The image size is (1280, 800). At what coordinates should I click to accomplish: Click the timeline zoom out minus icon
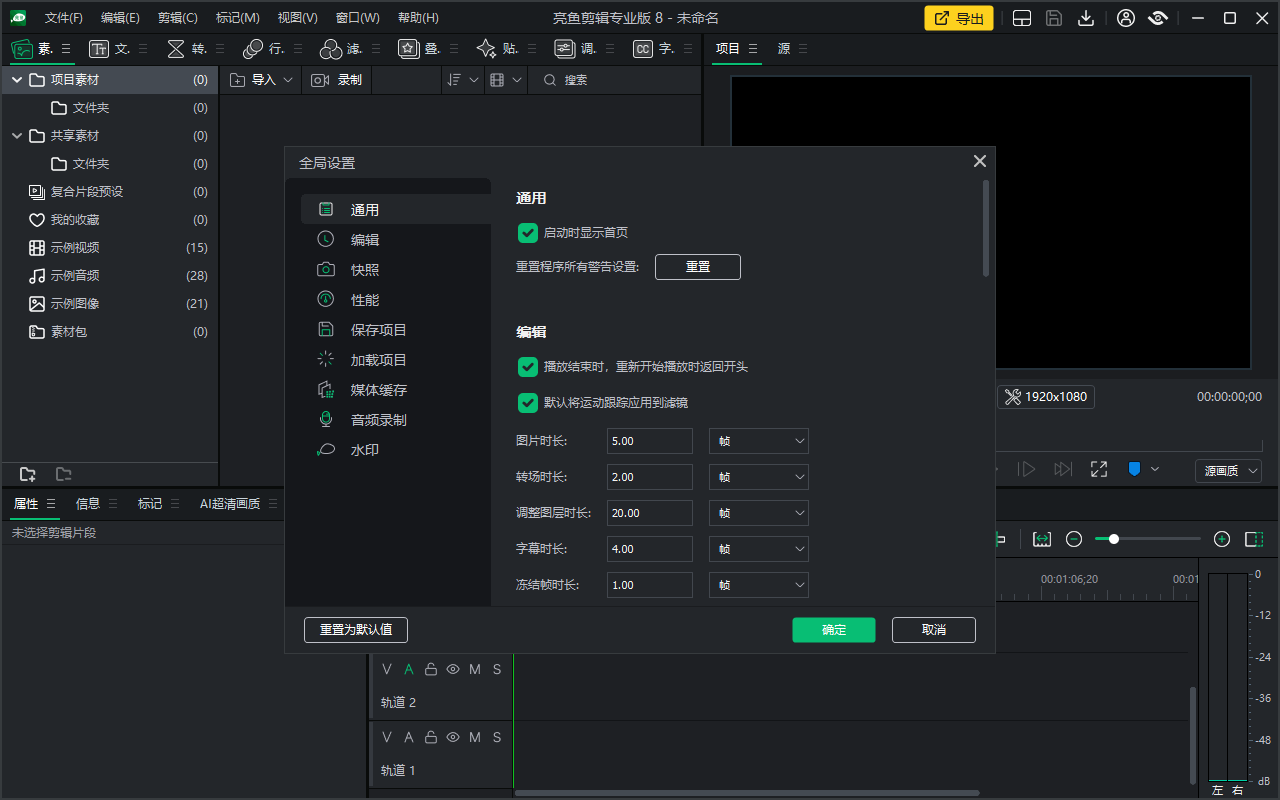1074,539
